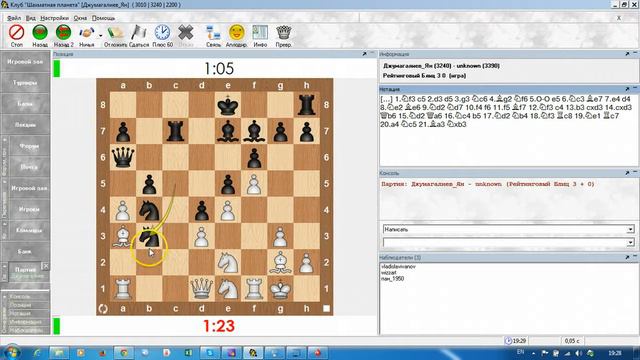Click the 0,05 с status bar value
The height and width of the screenshot is (360, 640).
[572, 341]
